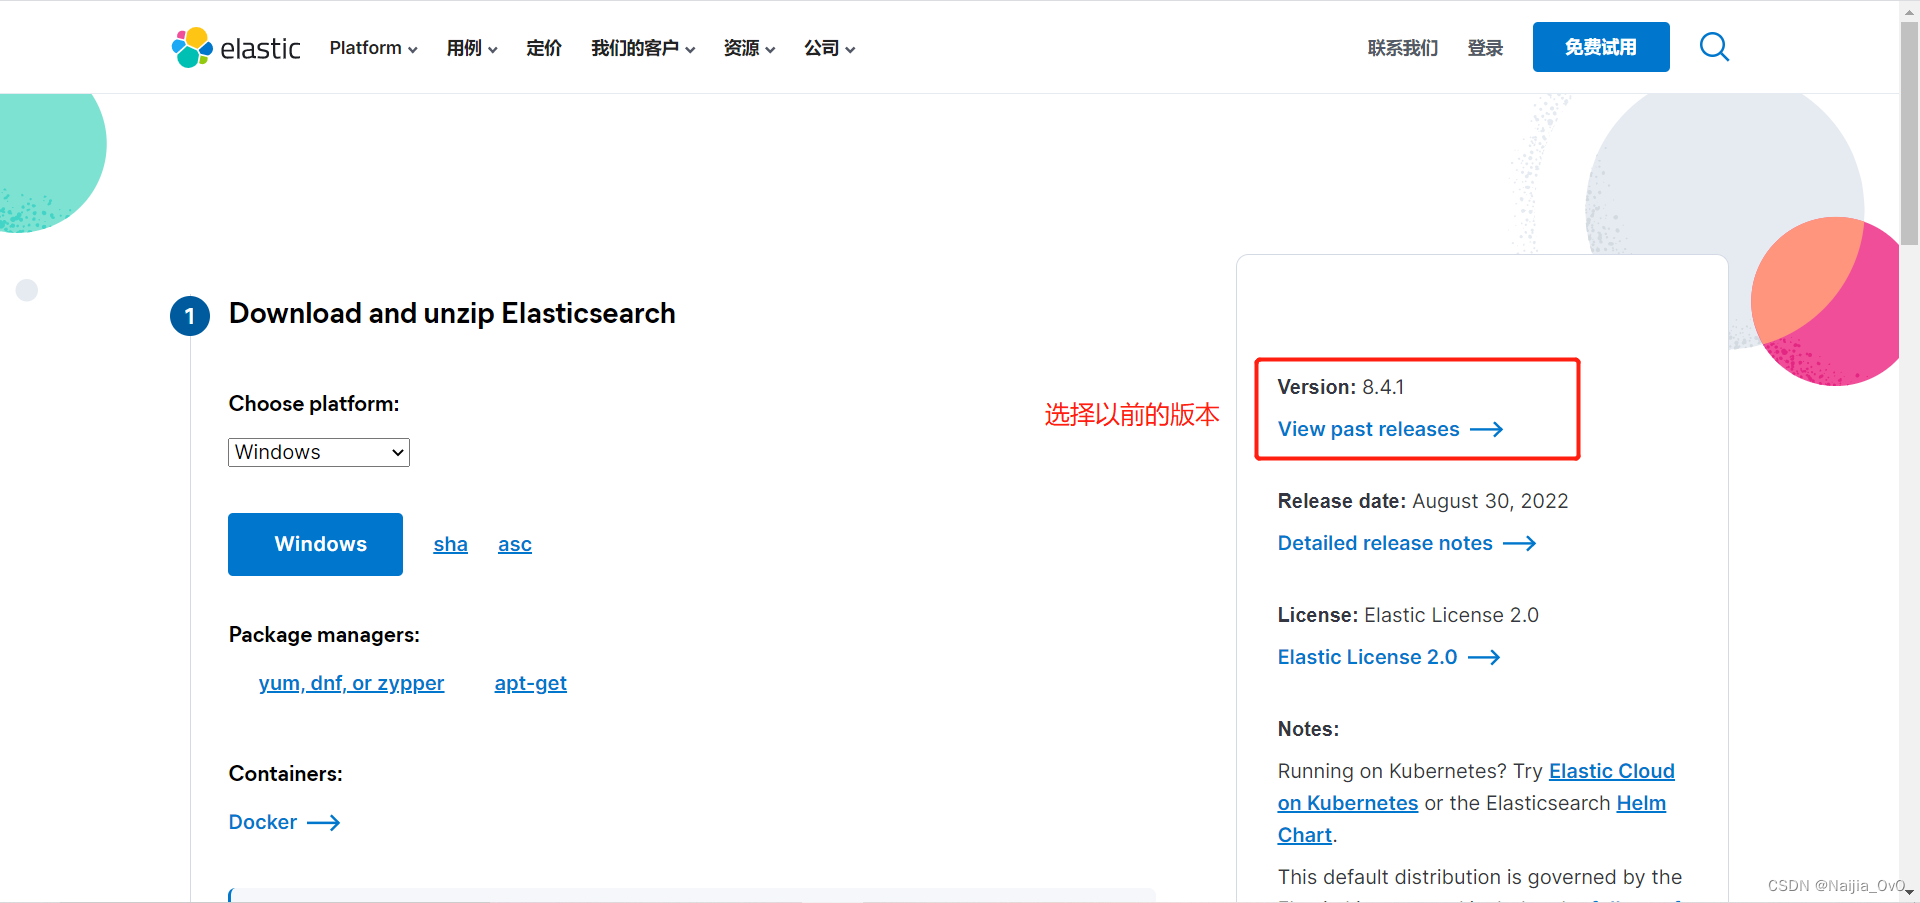Expand the 我们的客户 menu
The height and width of the screenshot is (903, 1920).
tap(643, 48)
